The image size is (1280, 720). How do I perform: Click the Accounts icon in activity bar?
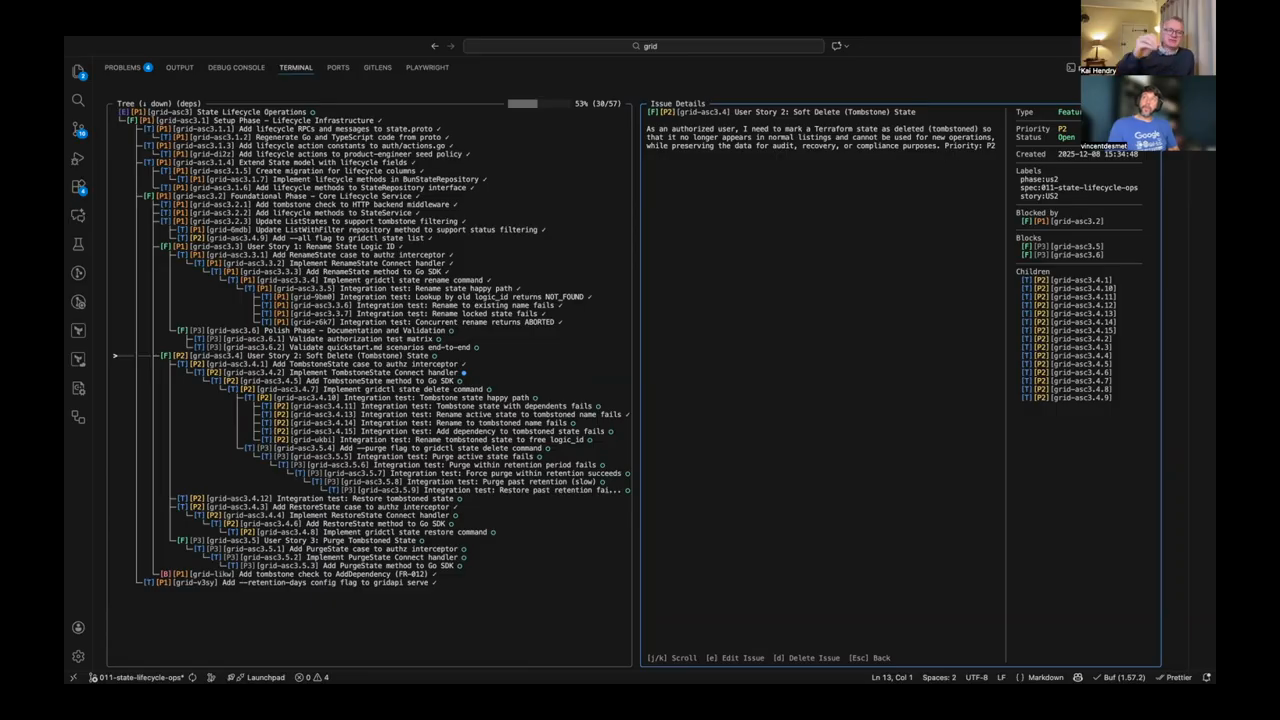pyautogui.click(x=78, y=627)
